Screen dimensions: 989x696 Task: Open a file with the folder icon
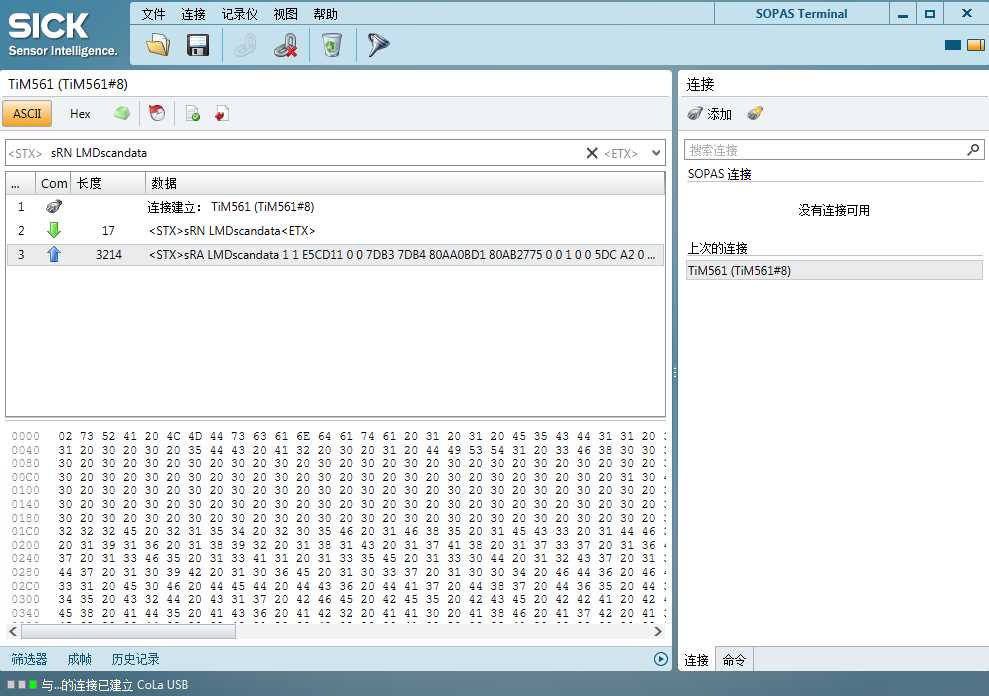click(x=158, y=45)
